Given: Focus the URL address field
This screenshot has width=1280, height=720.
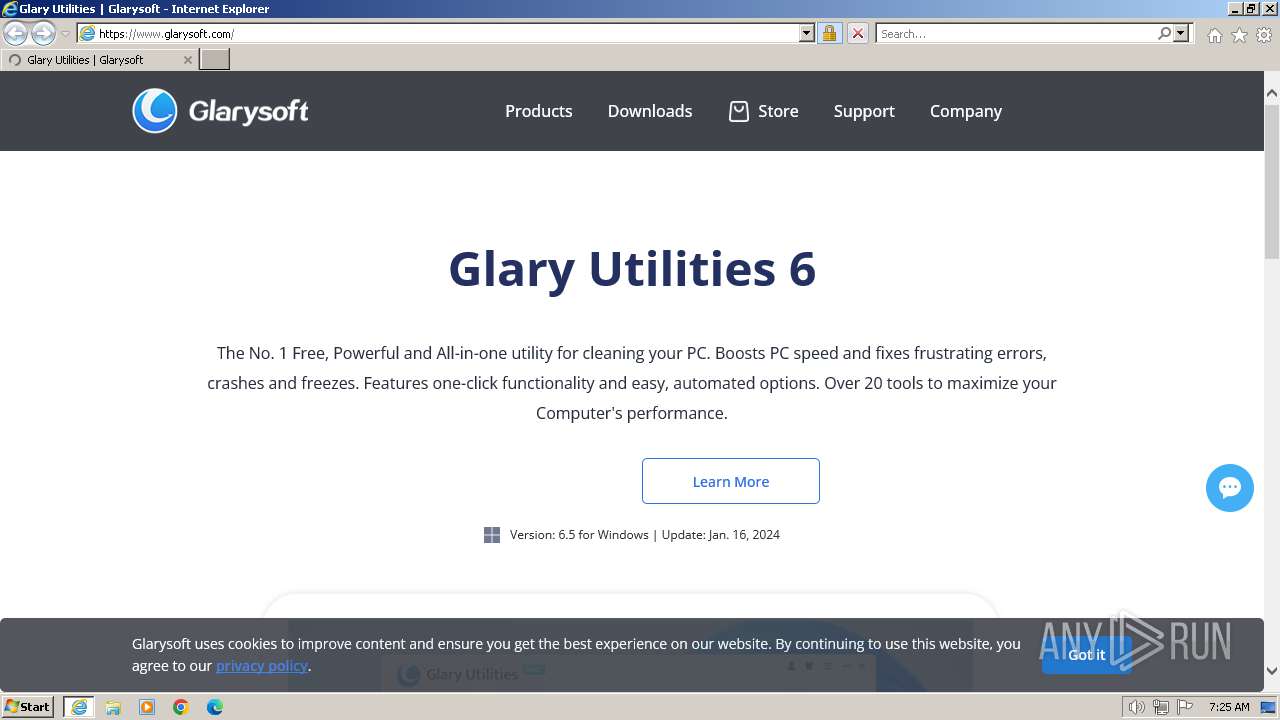Looking at the screenshot, I should (x=446, y=33).
